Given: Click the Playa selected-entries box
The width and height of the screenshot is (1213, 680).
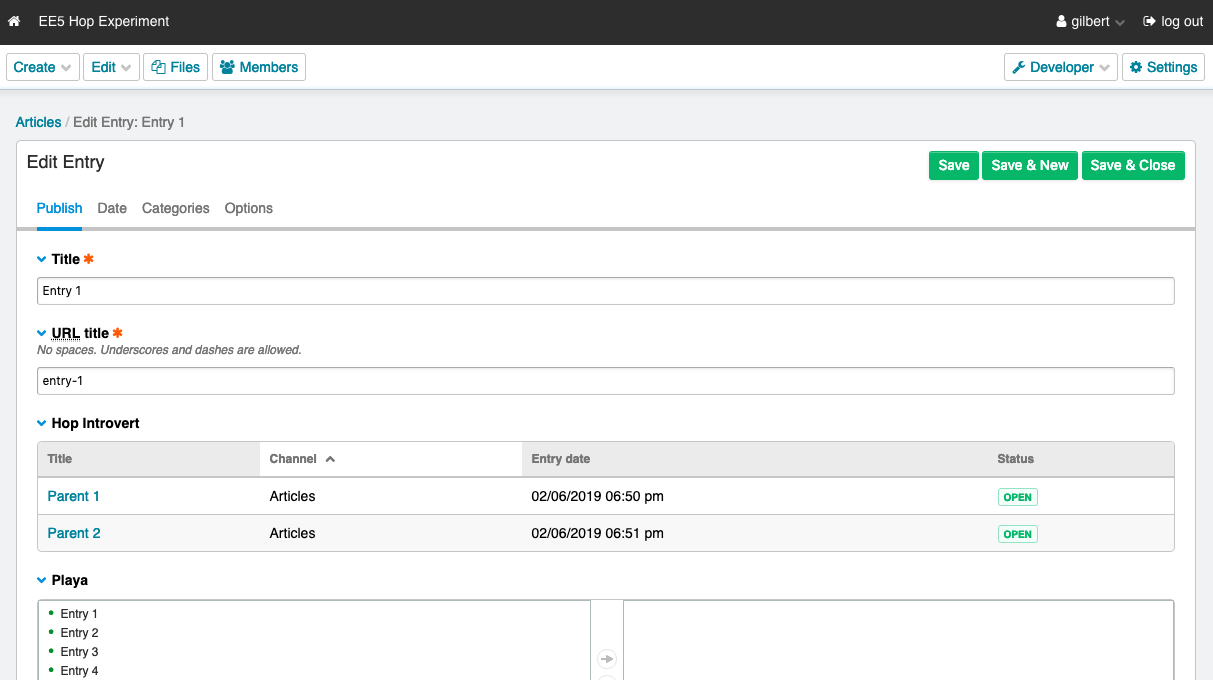Looking at the screenshot, I should [898, 640].
